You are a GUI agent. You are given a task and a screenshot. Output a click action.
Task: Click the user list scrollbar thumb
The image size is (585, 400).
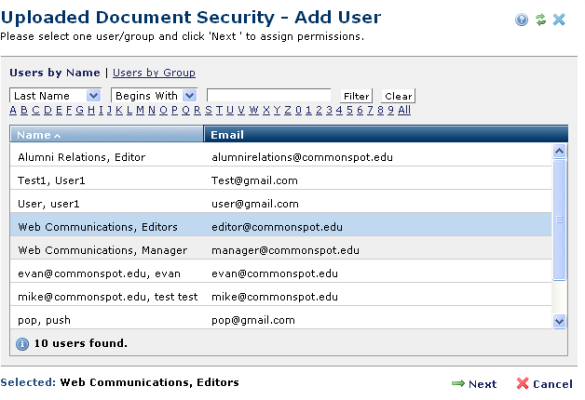(x=559, y=220)
